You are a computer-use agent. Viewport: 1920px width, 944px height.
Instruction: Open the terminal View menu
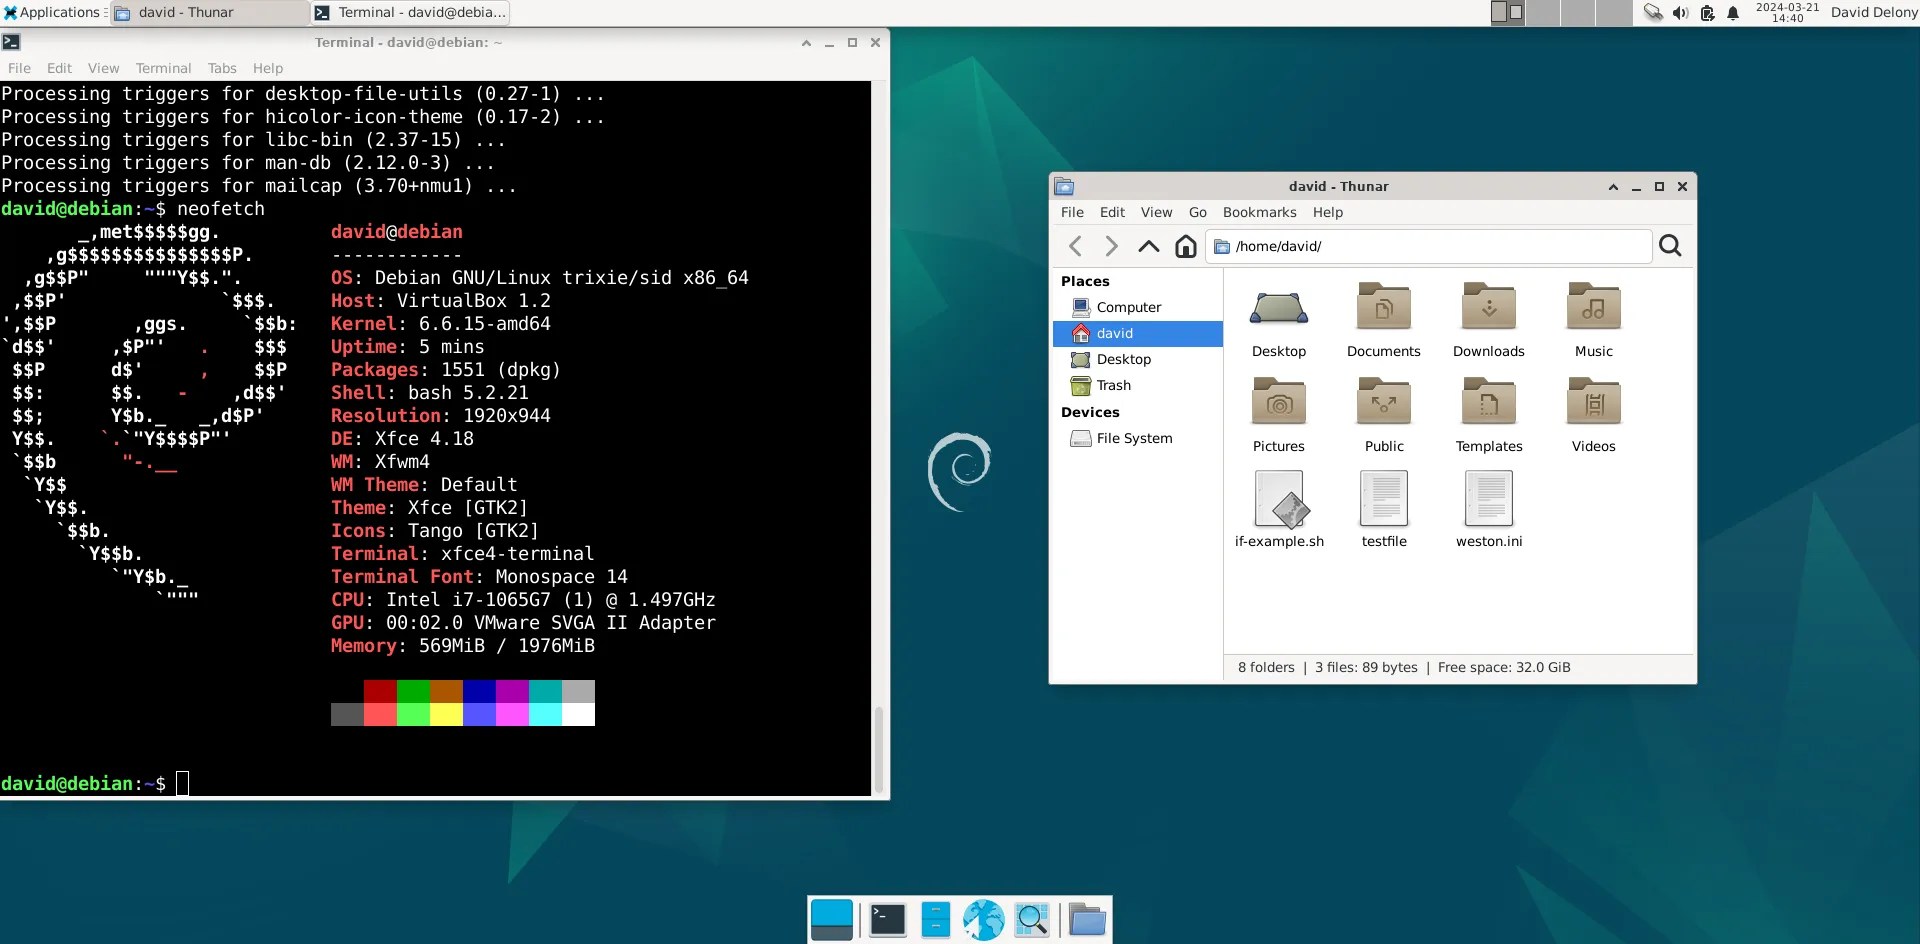(103, 68)
